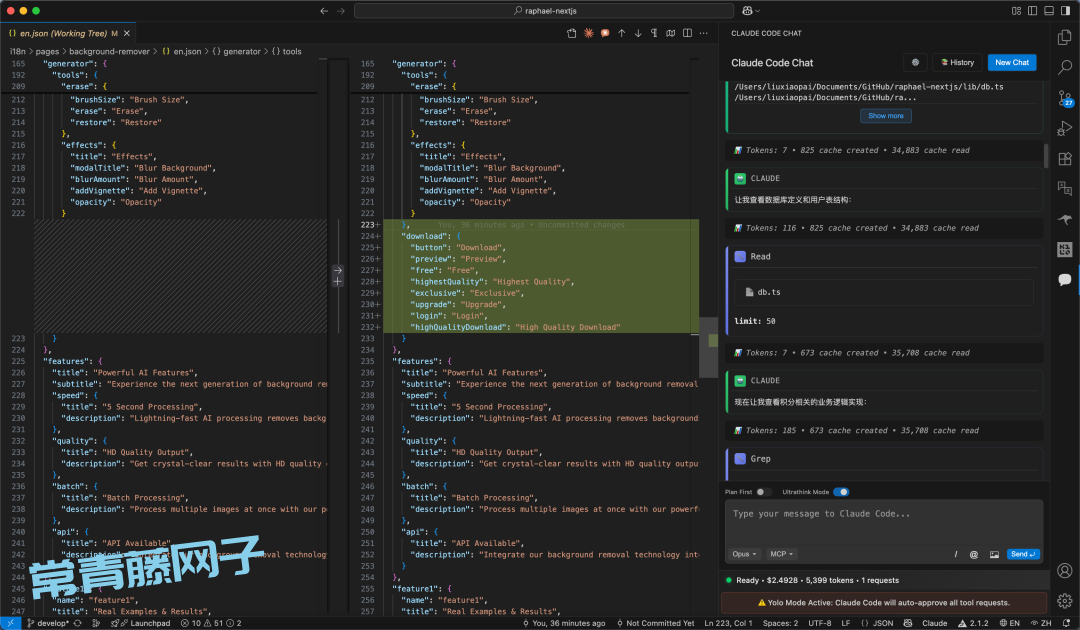Open the Run and Debug view
Image resolution: width=1080 pixels, height=630 pixels.
(1064, 128)
